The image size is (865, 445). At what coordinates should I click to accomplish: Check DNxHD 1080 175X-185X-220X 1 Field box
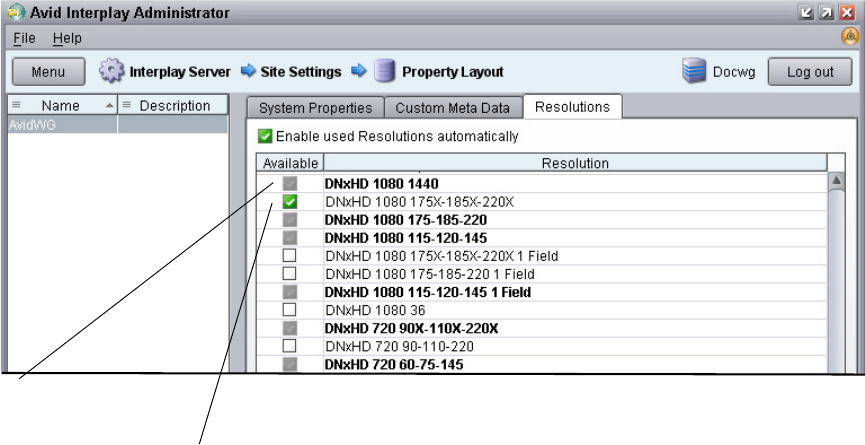(289, 256)
